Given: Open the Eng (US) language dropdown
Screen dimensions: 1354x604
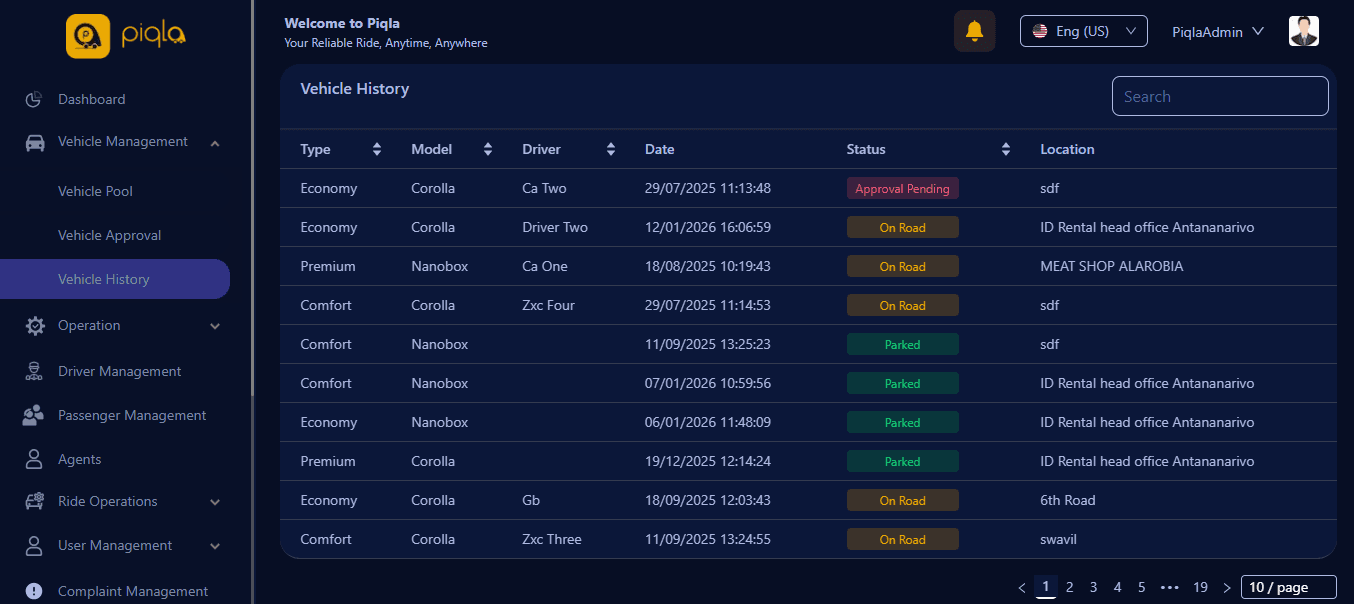Looking at the screenshot, I should click(x=1084, y=31).
